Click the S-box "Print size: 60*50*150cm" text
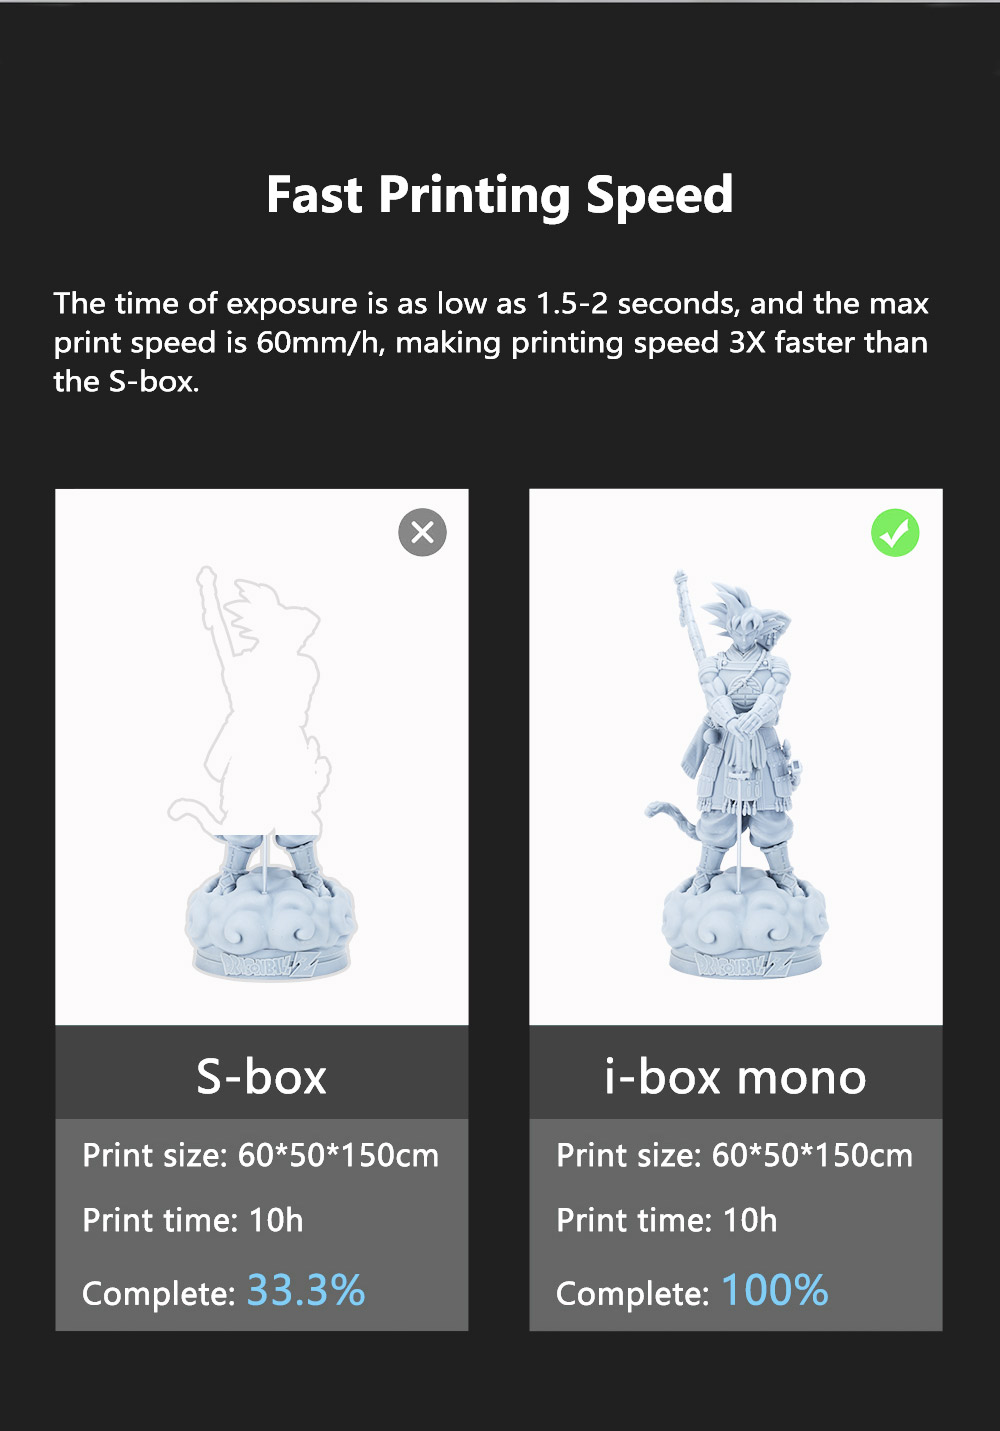Screen dimensions: 1000x1431 [260, 1156]
